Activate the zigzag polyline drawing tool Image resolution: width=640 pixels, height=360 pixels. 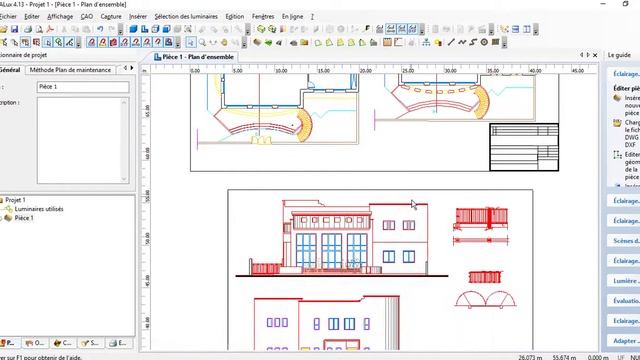click(x=462, y=42)
